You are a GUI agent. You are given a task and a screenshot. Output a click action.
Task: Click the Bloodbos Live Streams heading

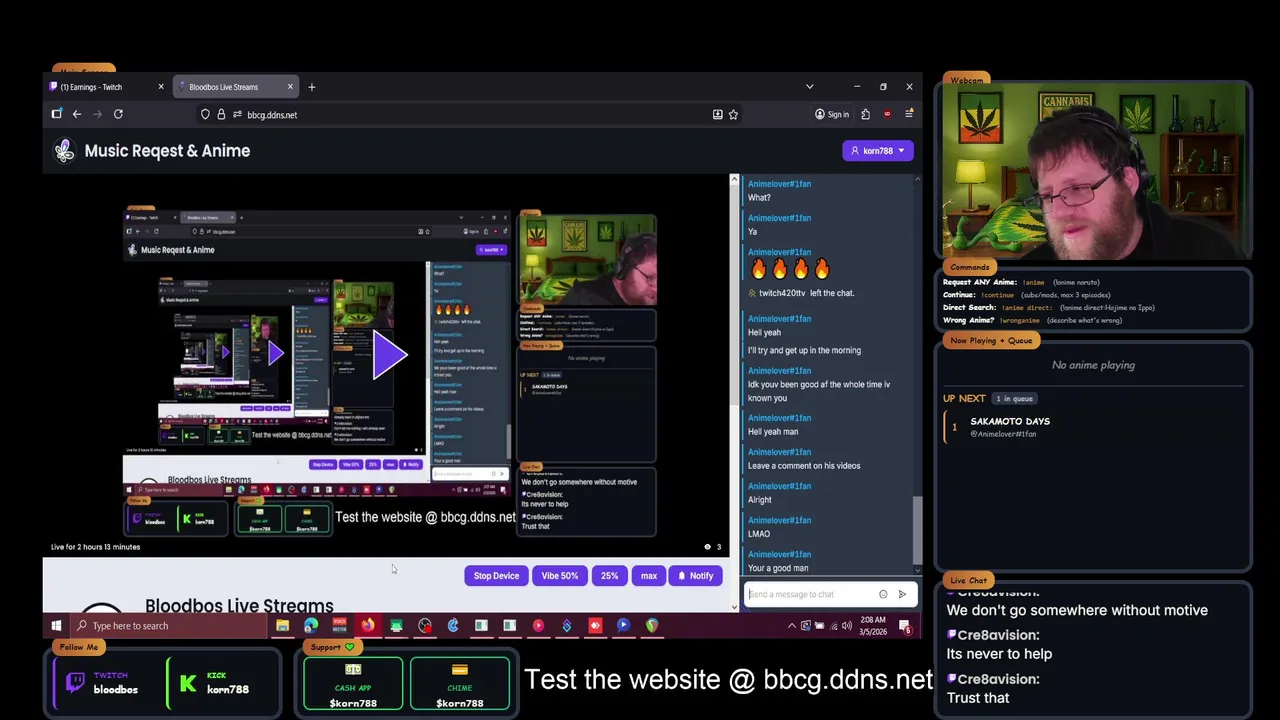click(x=239, y=606)
